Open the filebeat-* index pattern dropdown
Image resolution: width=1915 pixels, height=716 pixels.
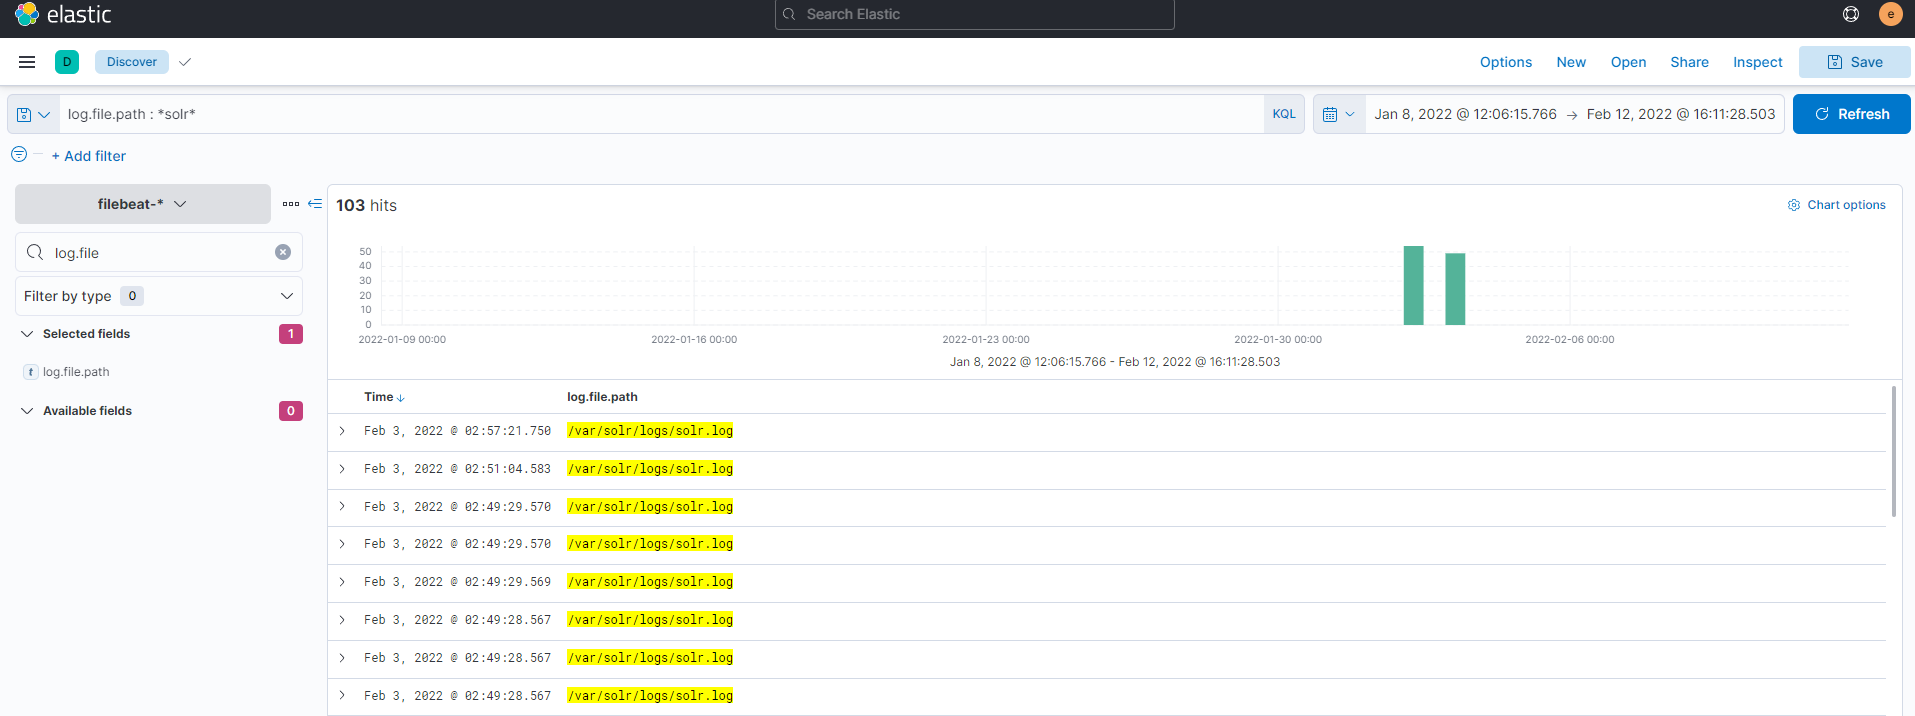point(143,204)
